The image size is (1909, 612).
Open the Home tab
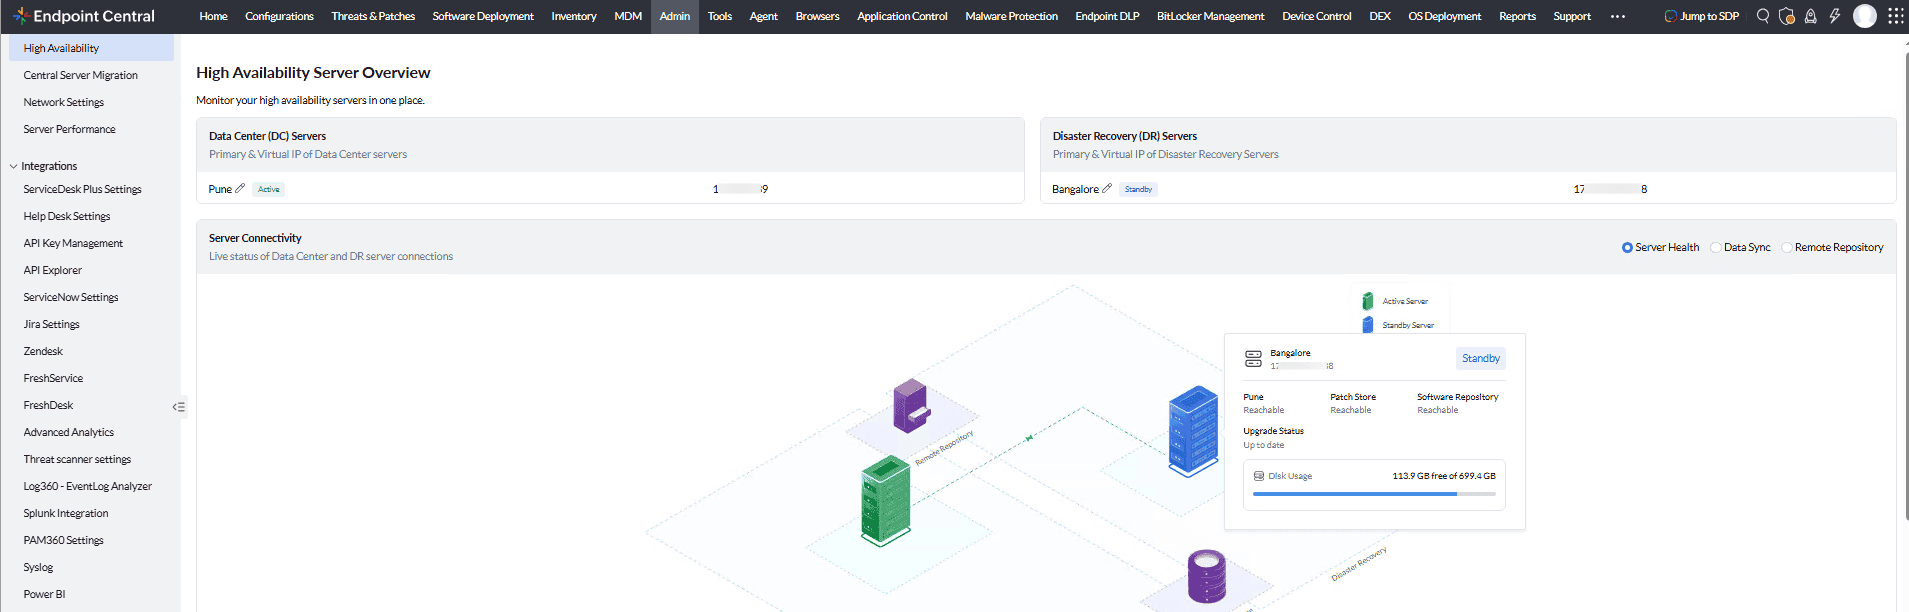213,16
